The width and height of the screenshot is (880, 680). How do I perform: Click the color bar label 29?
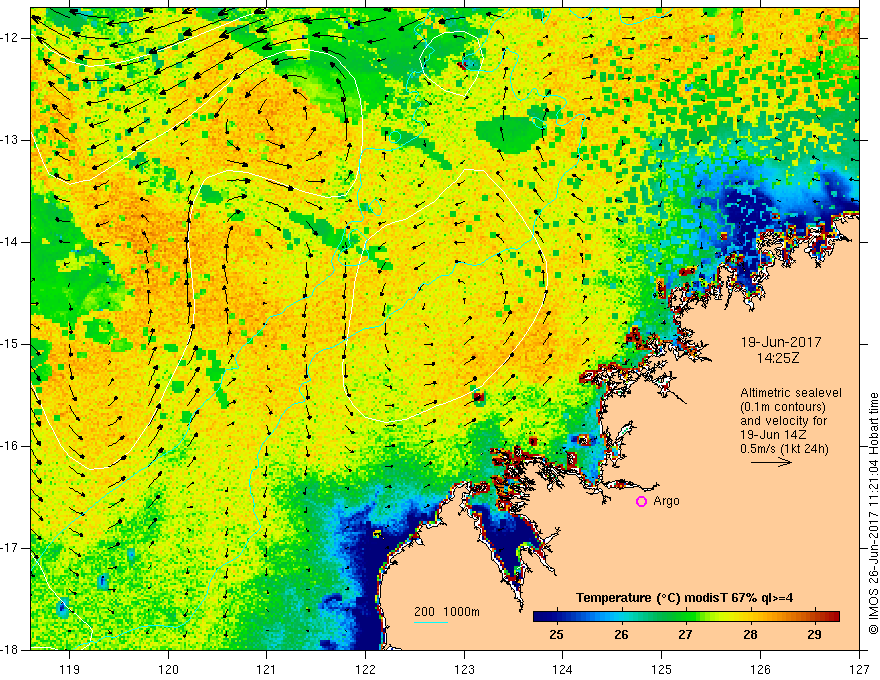pyautogui.click(x=814, y=635)
